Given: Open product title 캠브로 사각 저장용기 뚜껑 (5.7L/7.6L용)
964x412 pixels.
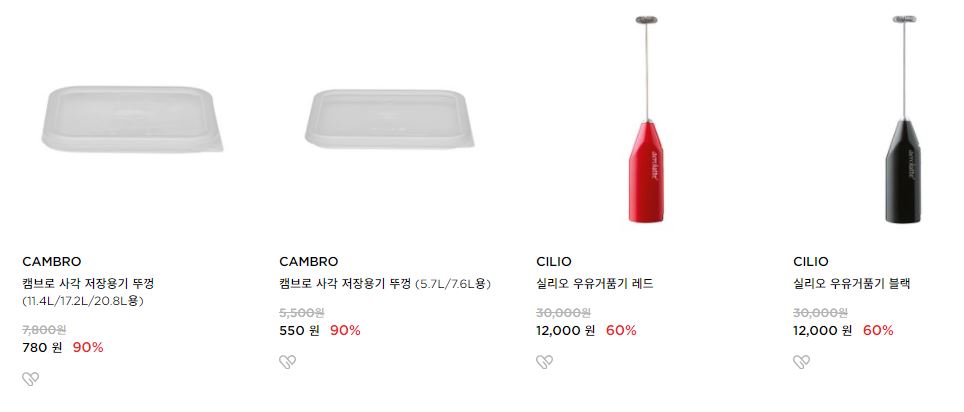Looking at the screenshot, I should pos(385,284).
